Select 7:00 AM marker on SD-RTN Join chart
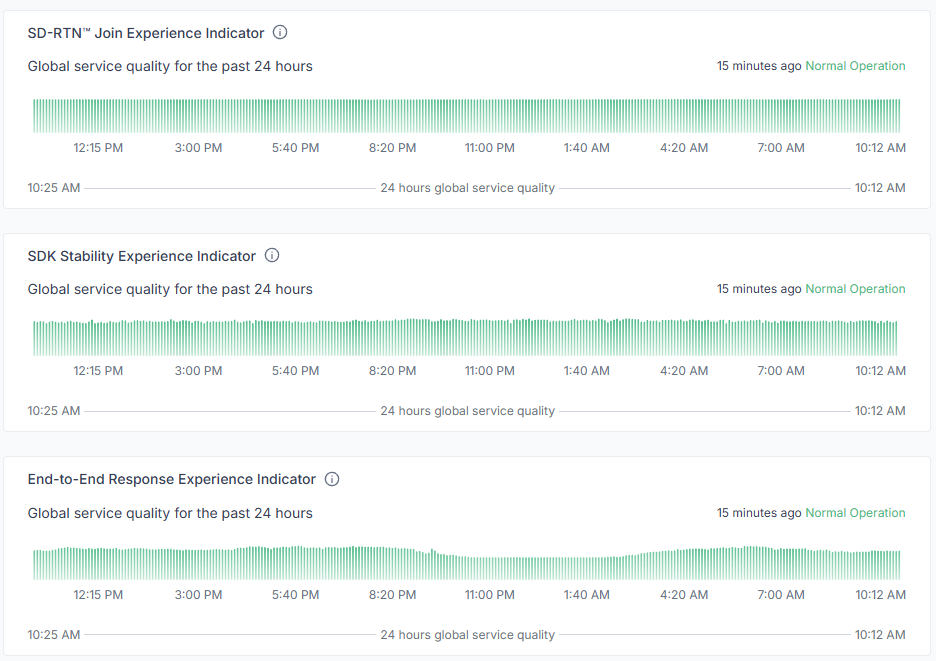Image resolution: width=936 pixels, height=661 pixels. 781,147
